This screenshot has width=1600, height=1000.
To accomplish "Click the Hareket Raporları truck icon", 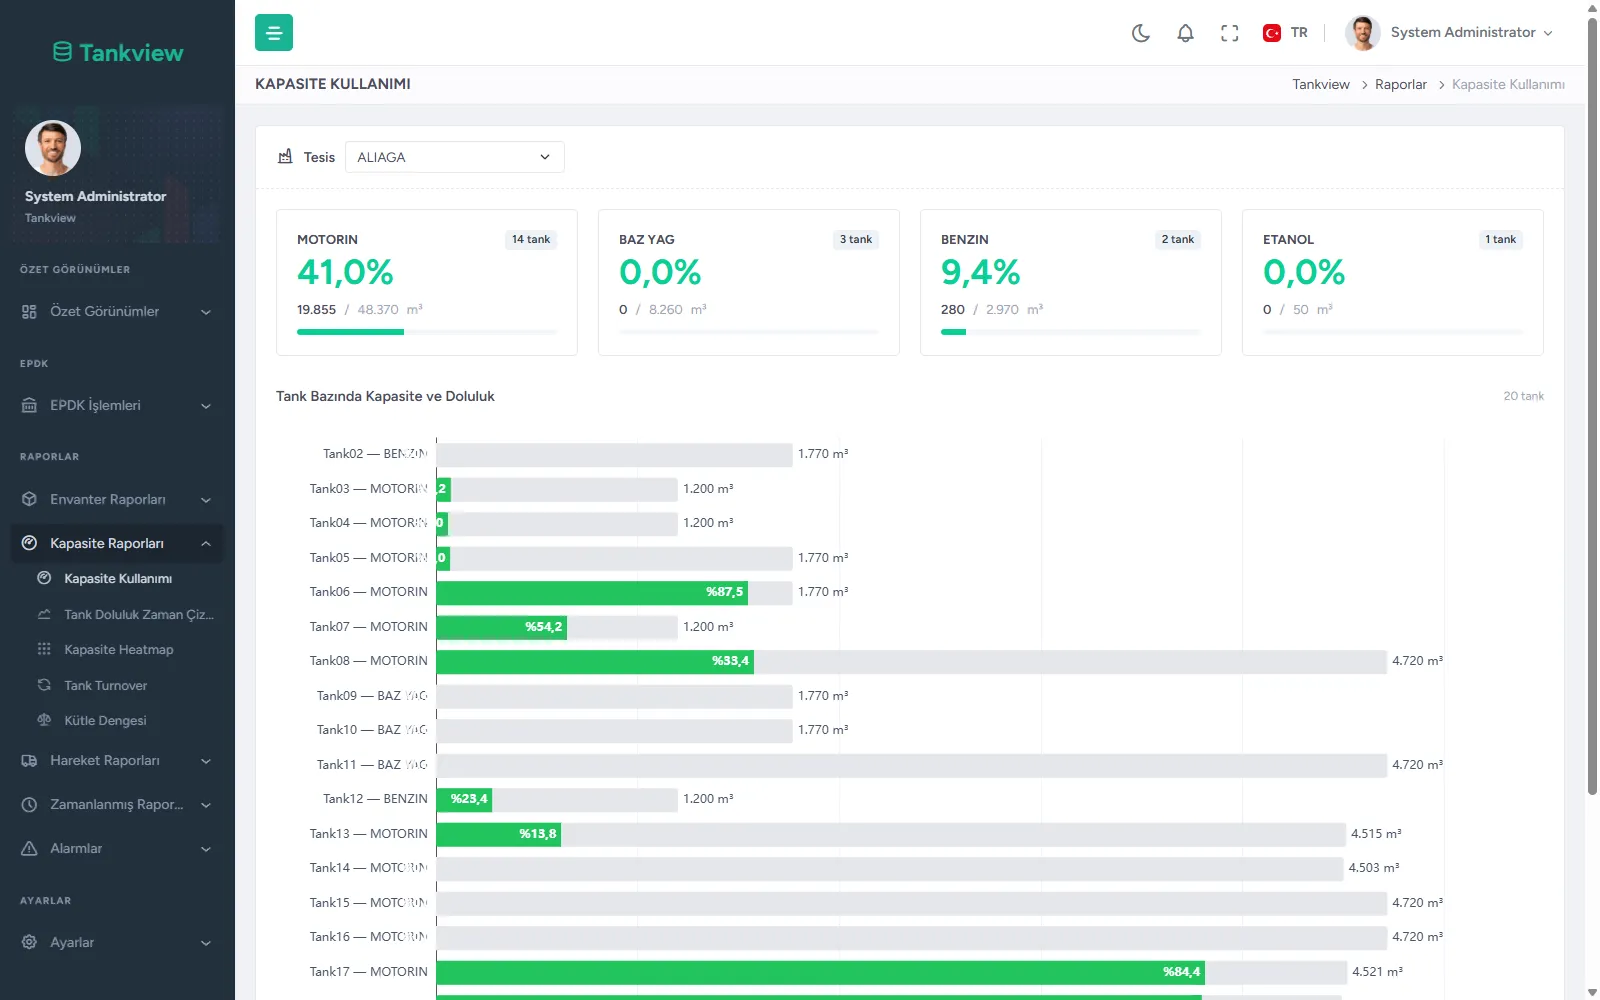I will pos(29,761).
